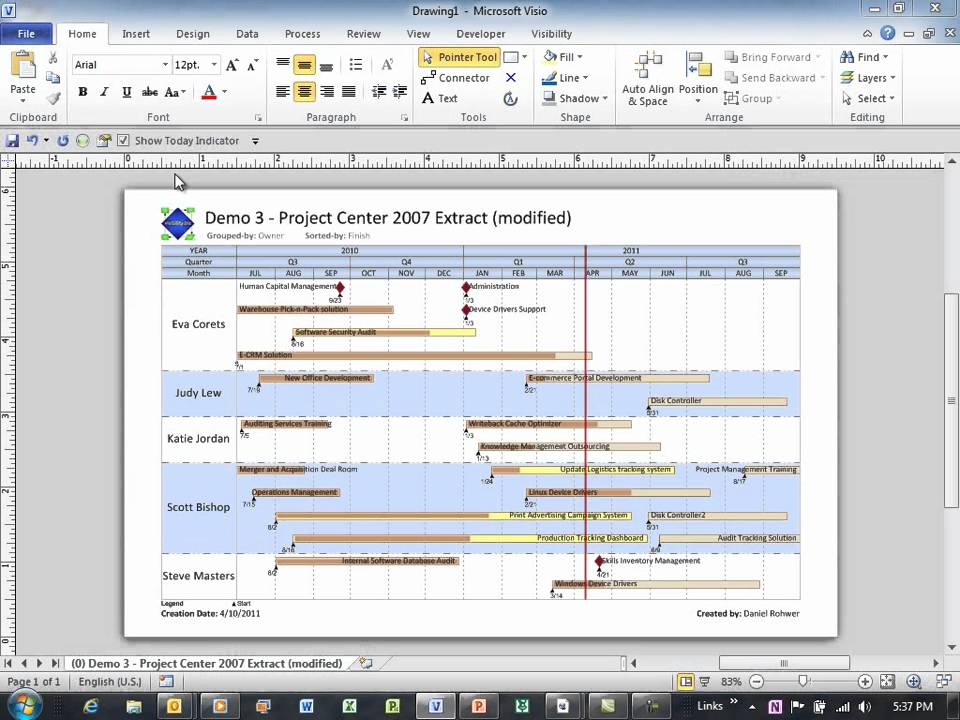Viewport: 960px width, 720px height.
Task: Open Internet Explorer from taskbar
Action: coord(91,706)
